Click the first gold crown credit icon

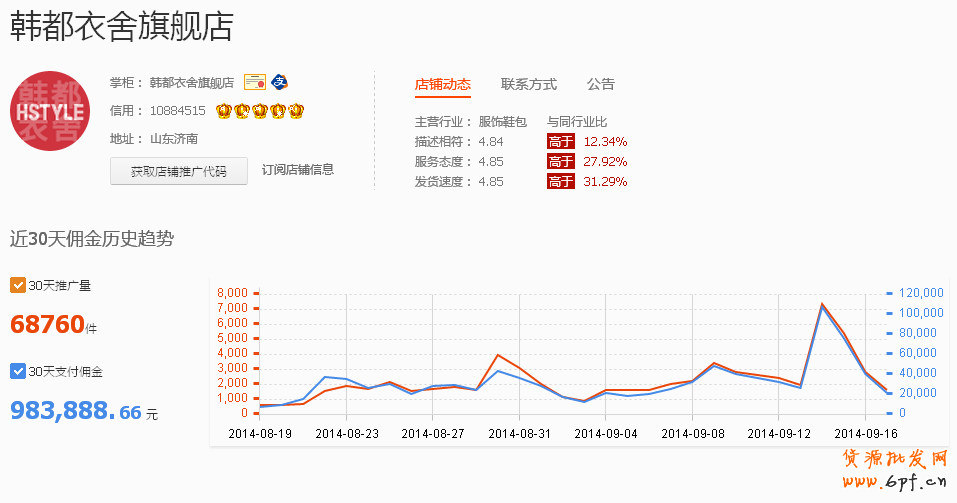pyautogui.click(x=223, y=111)
